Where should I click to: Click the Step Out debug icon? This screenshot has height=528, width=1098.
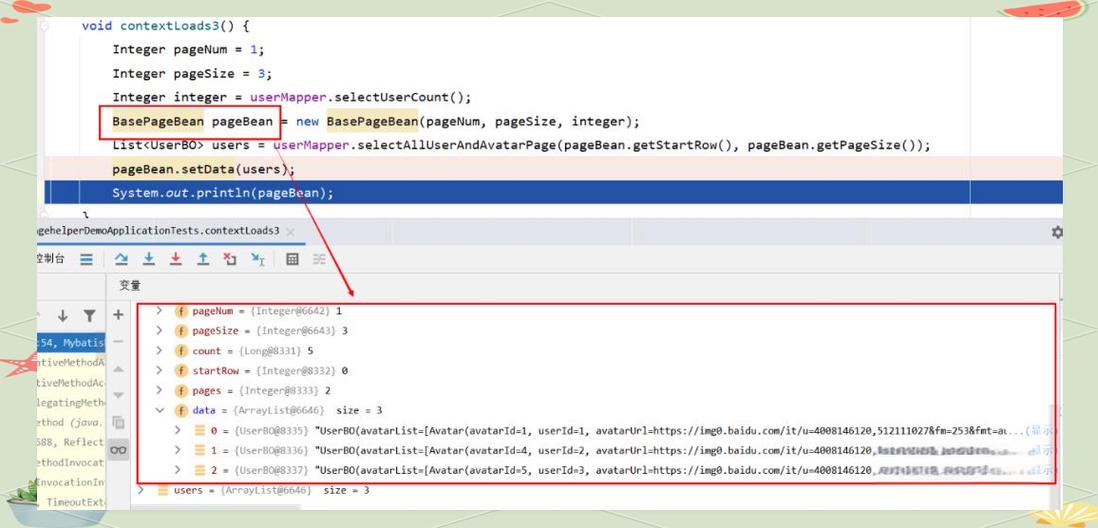203,259
